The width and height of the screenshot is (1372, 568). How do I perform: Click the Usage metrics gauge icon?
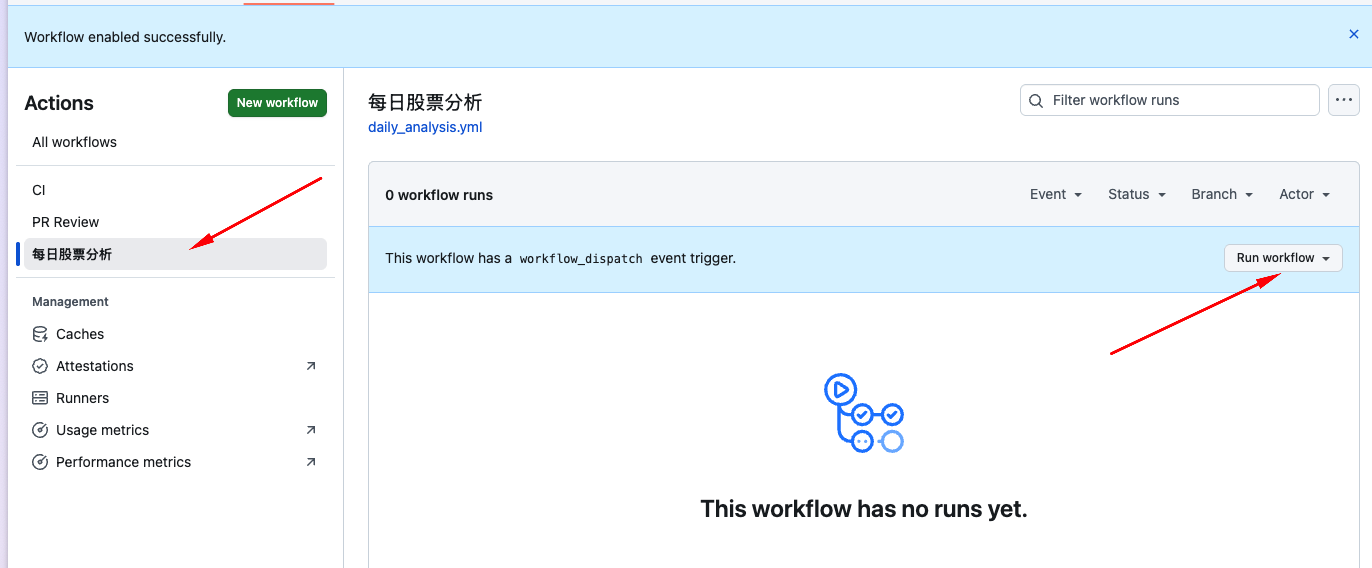click(40, 430)
